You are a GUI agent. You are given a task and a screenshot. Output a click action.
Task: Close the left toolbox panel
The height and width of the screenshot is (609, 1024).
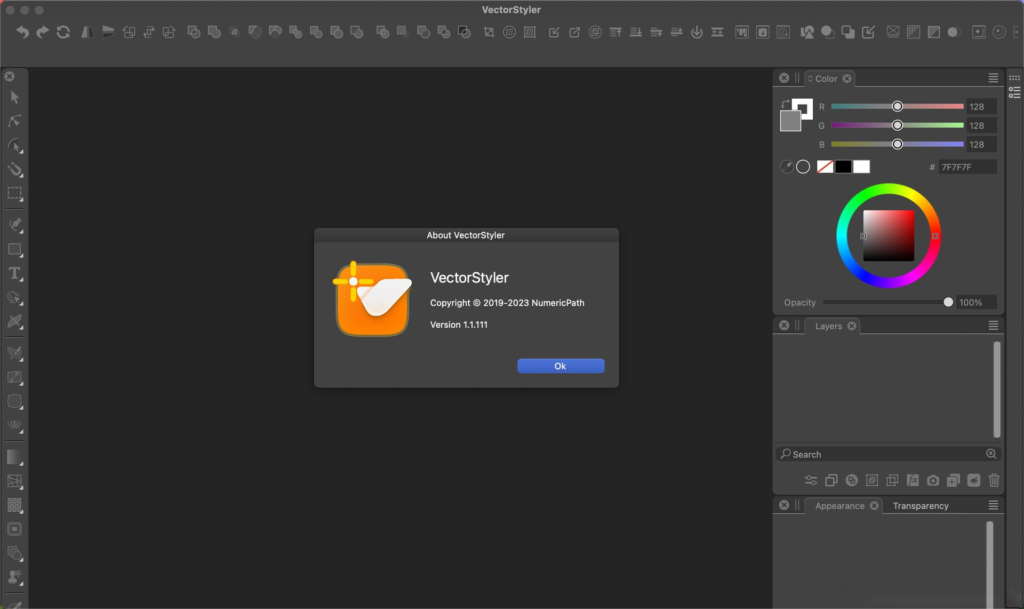(10, 76)
